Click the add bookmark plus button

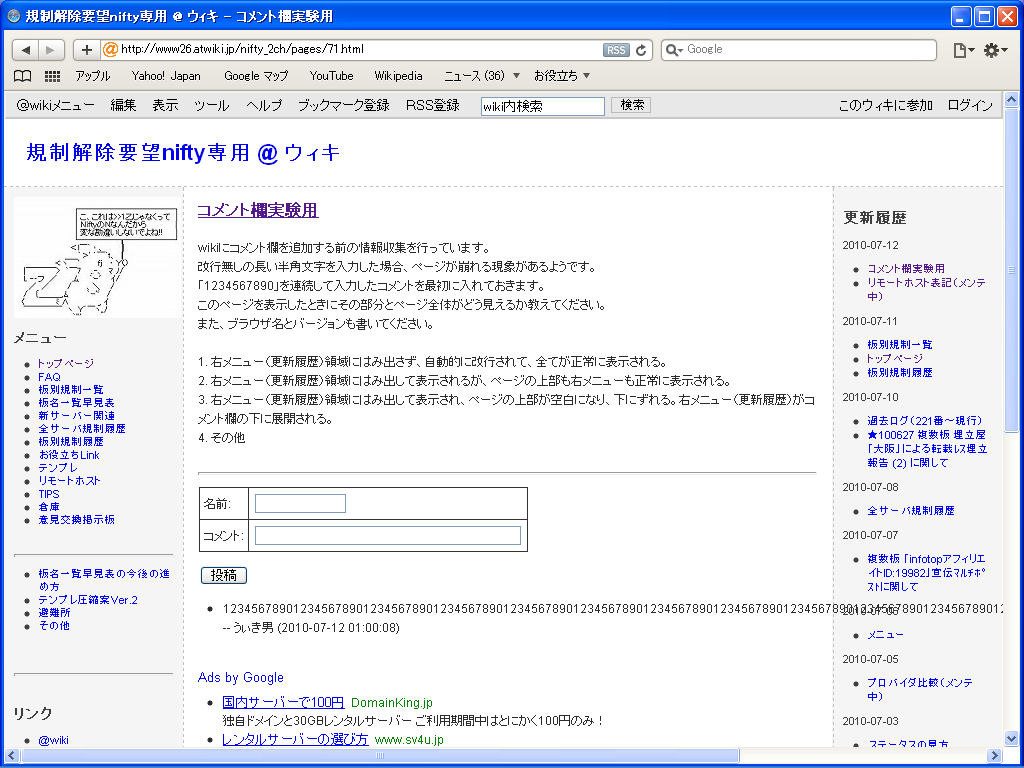(86, 50)
